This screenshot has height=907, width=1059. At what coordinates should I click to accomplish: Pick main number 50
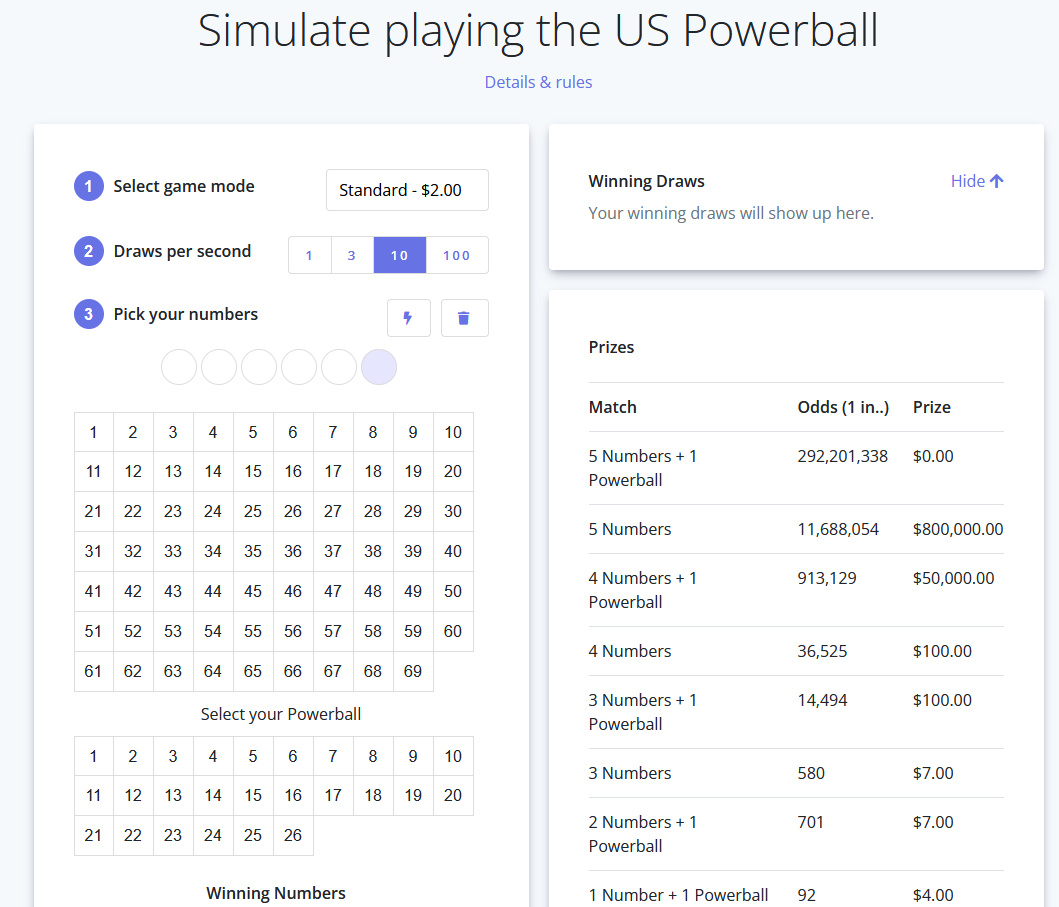coord(453,591)
